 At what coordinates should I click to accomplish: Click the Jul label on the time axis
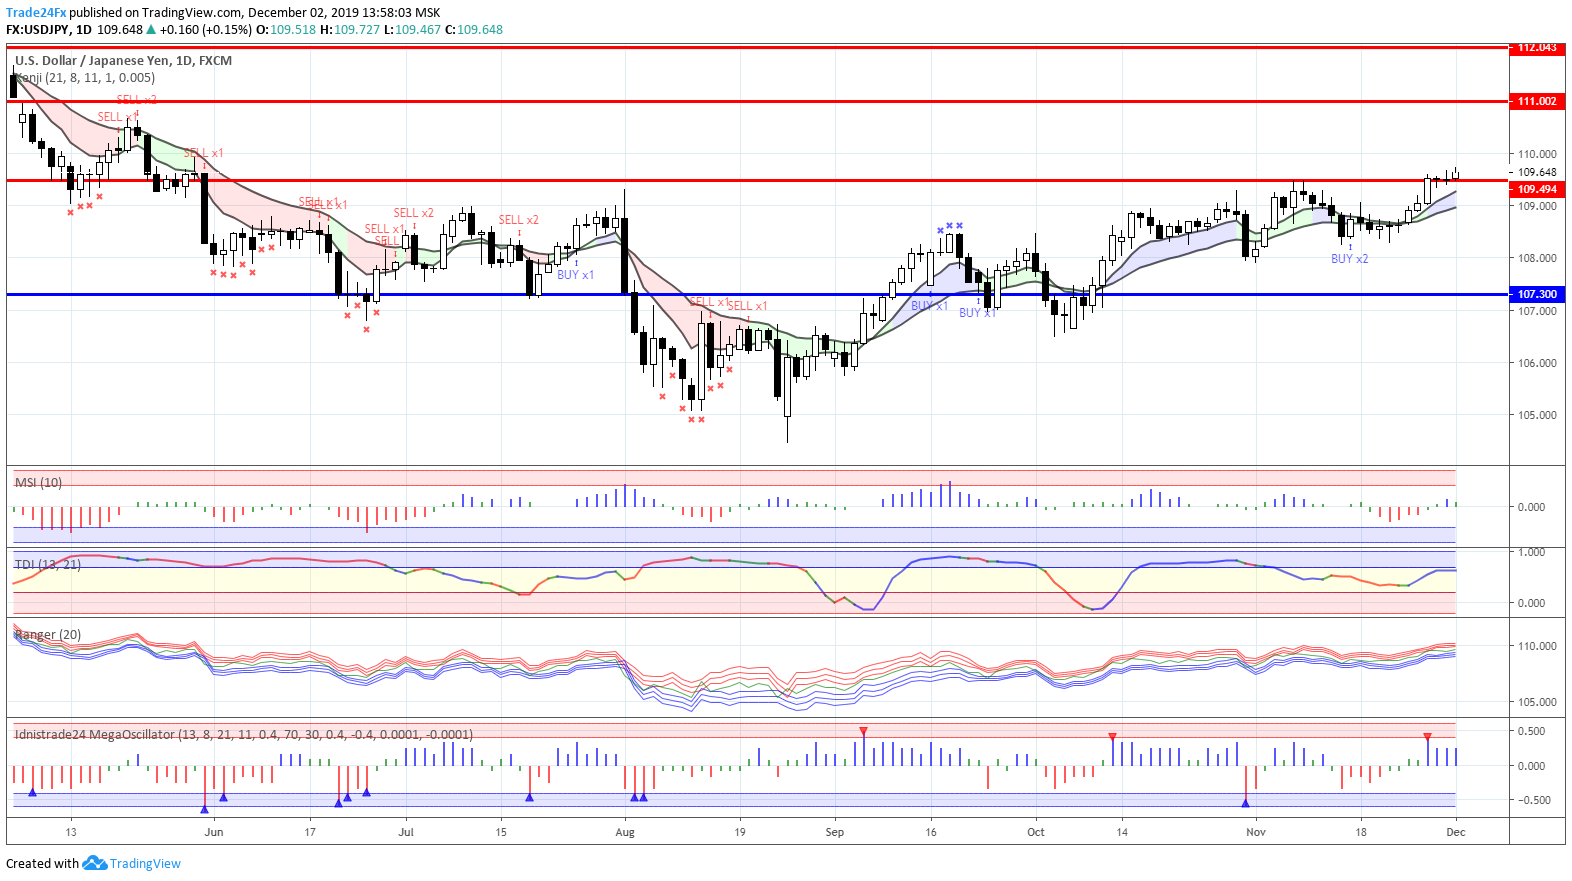406,832
